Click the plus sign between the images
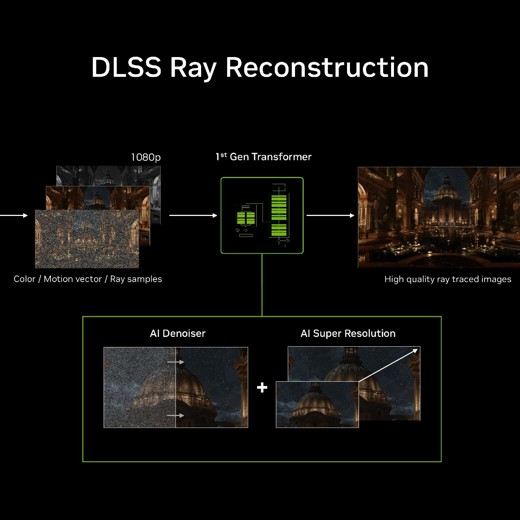 (262, 388)
